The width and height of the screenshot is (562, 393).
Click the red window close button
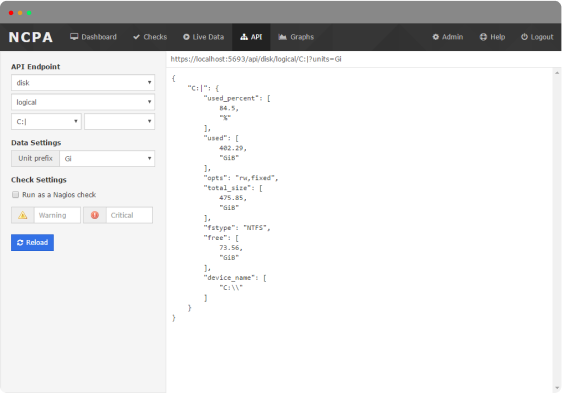11,13
